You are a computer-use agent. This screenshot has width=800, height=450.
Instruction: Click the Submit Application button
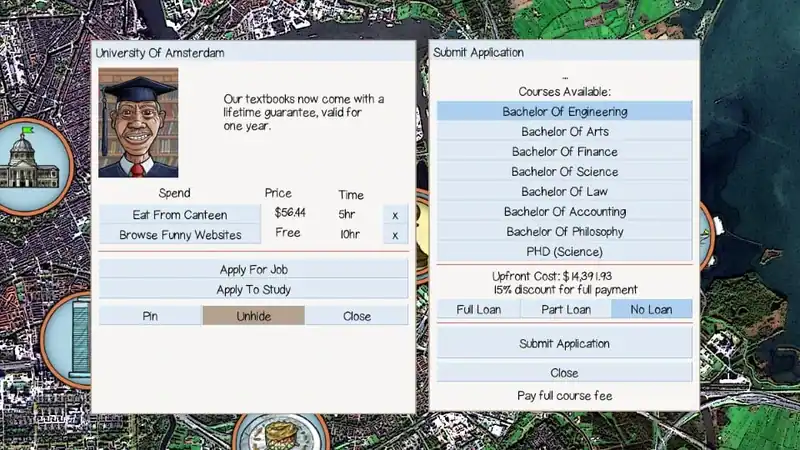[565, 343]
